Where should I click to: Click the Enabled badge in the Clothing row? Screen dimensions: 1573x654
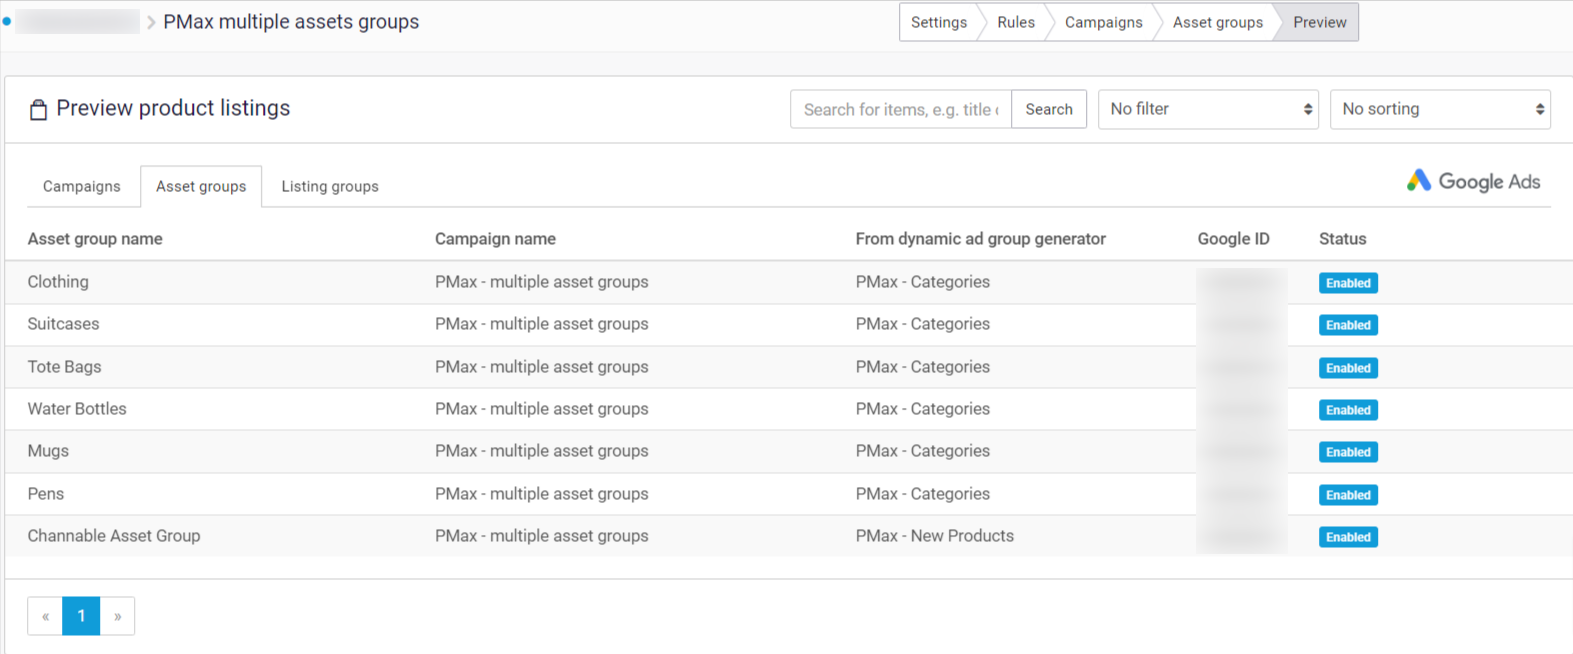[1348, 283]
